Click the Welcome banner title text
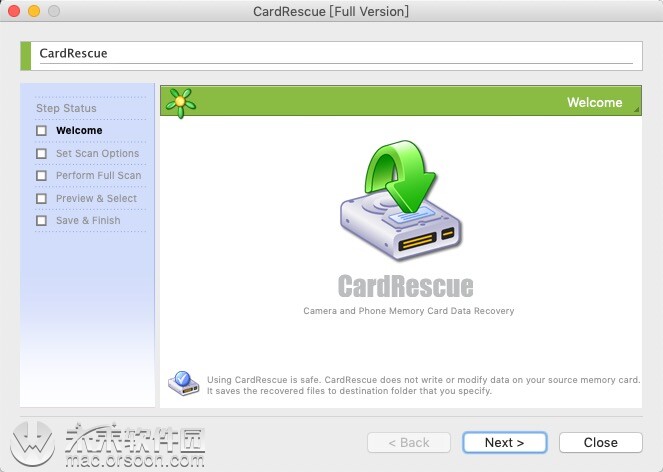The width and height of the screenshot is (663, 472). point(595,102)
